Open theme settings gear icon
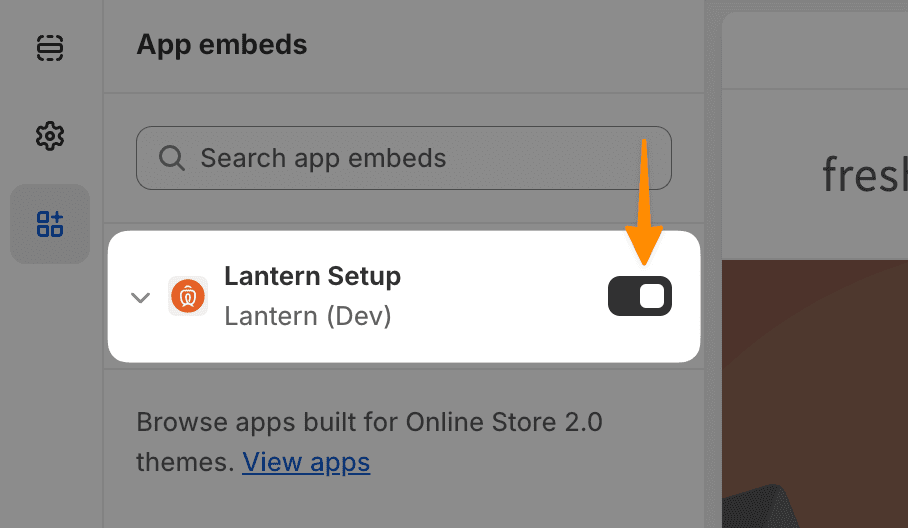Viewport: 908px width, 528px height. click(49, 136)
